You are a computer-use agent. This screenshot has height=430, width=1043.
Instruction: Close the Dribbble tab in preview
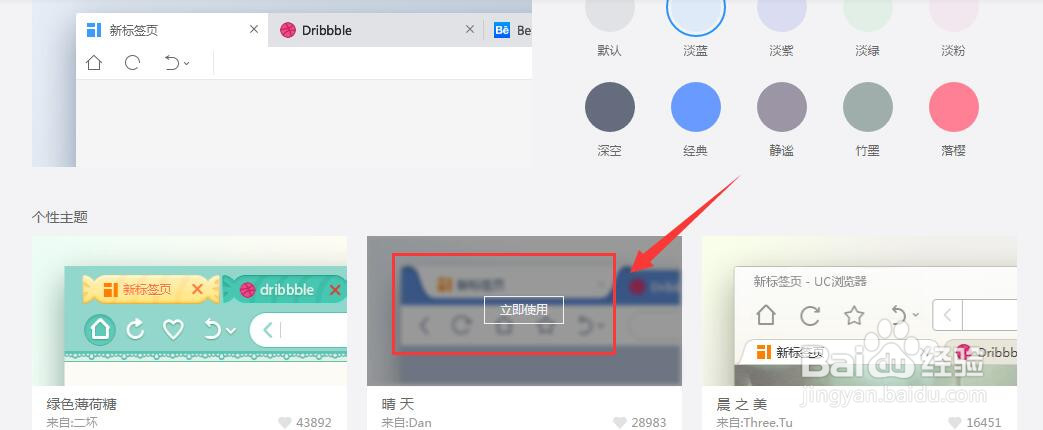pos(470,29)
